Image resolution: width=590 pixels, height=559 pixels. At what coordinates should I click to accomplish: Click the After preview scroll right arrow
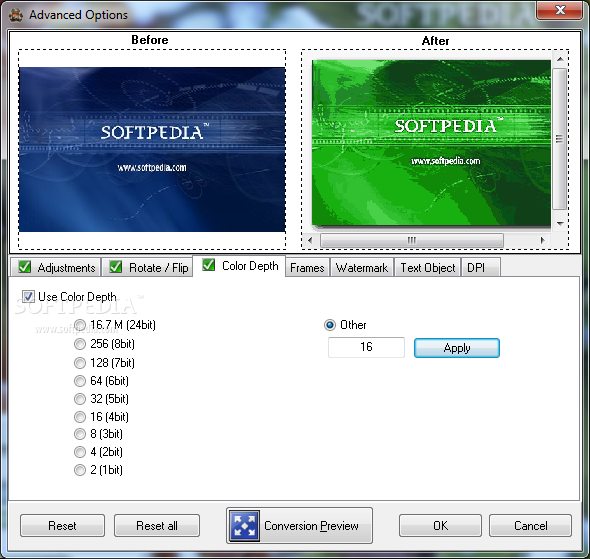click(x=542, y=240)
